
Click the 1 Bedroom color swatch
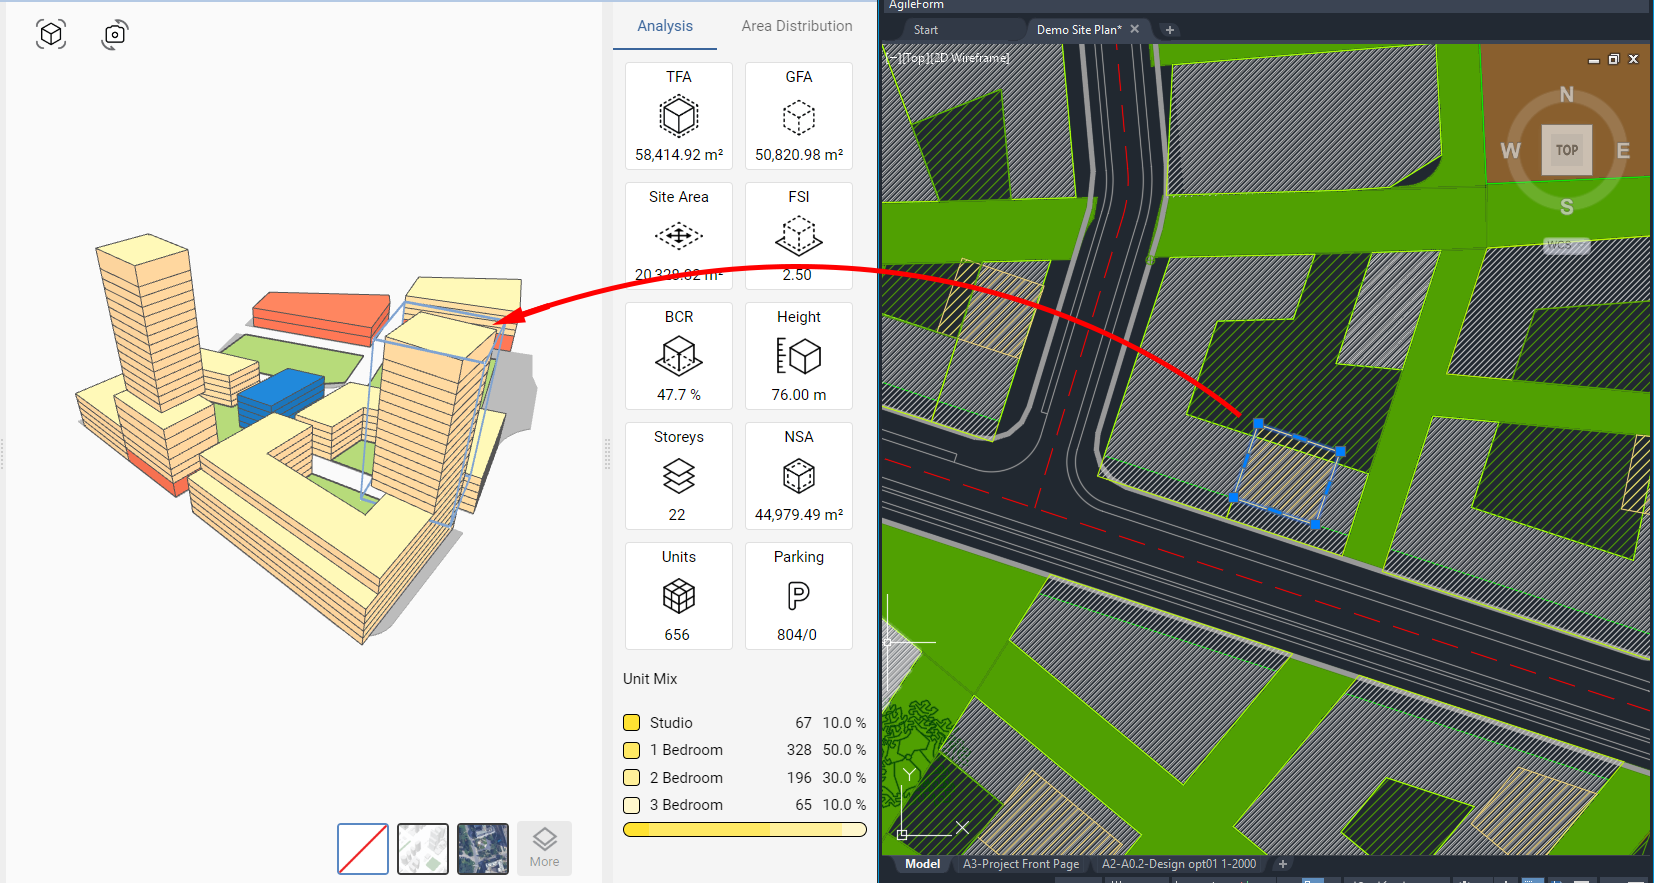[632, 750]
